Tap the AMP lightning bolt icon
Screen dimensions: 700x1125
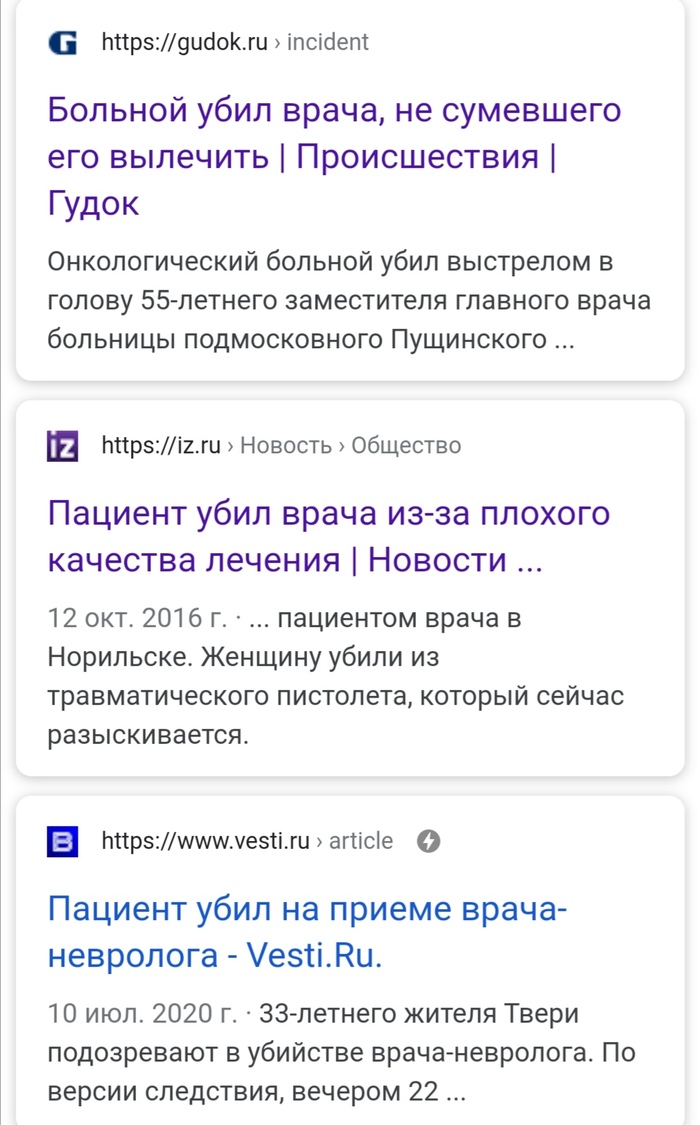coord(427,842)
